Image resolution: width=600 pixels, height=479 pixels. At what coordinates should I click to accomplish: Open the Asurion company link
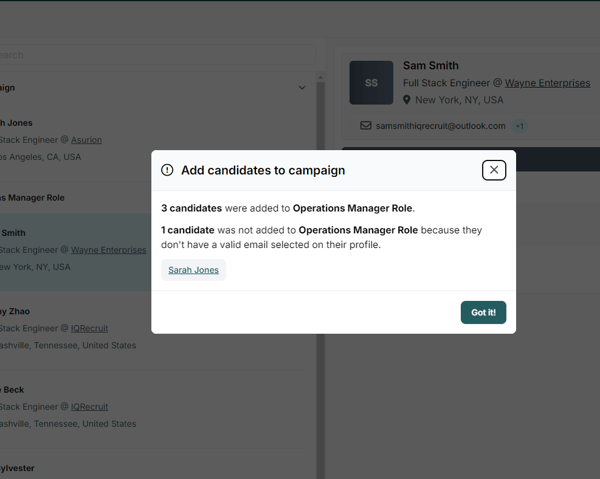tap(86, 140)
